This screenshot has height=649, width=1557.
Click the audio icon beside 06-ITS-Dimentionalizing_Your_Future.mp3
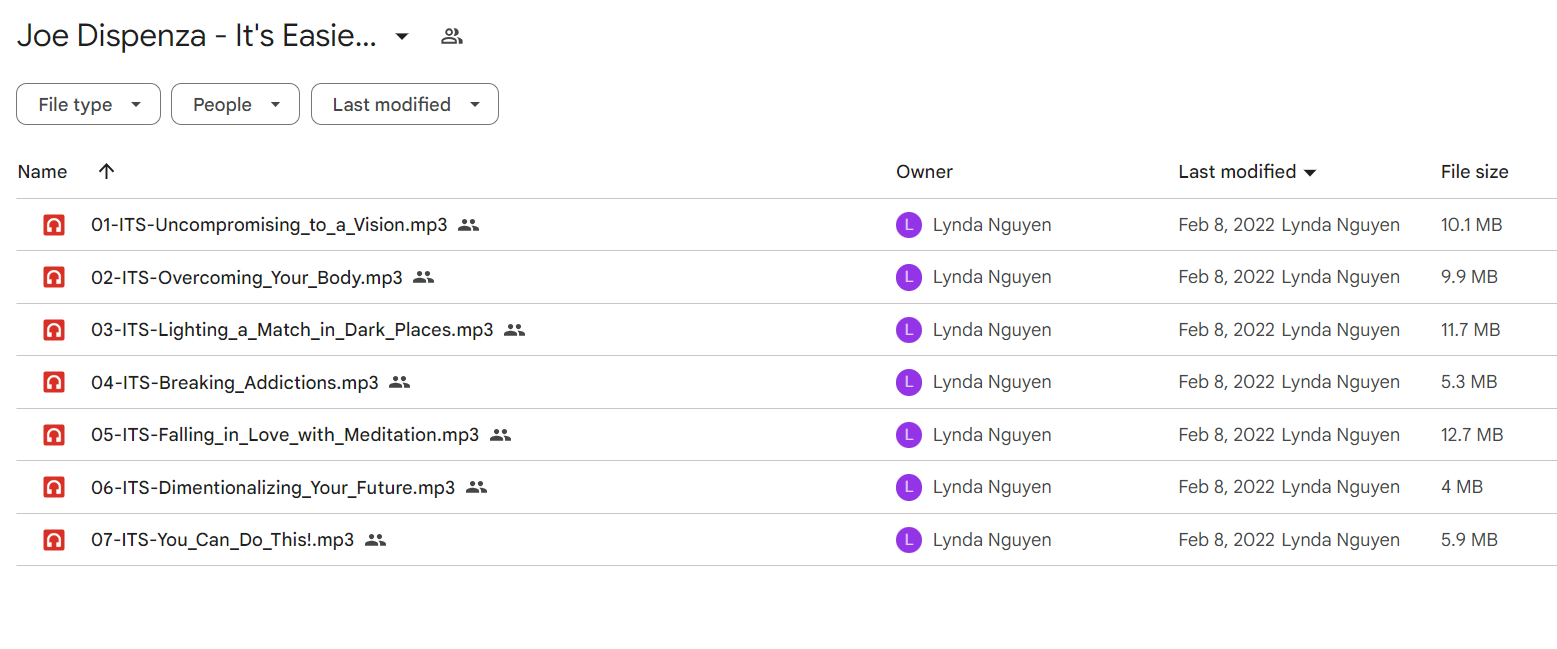click(x=54, y=487)
